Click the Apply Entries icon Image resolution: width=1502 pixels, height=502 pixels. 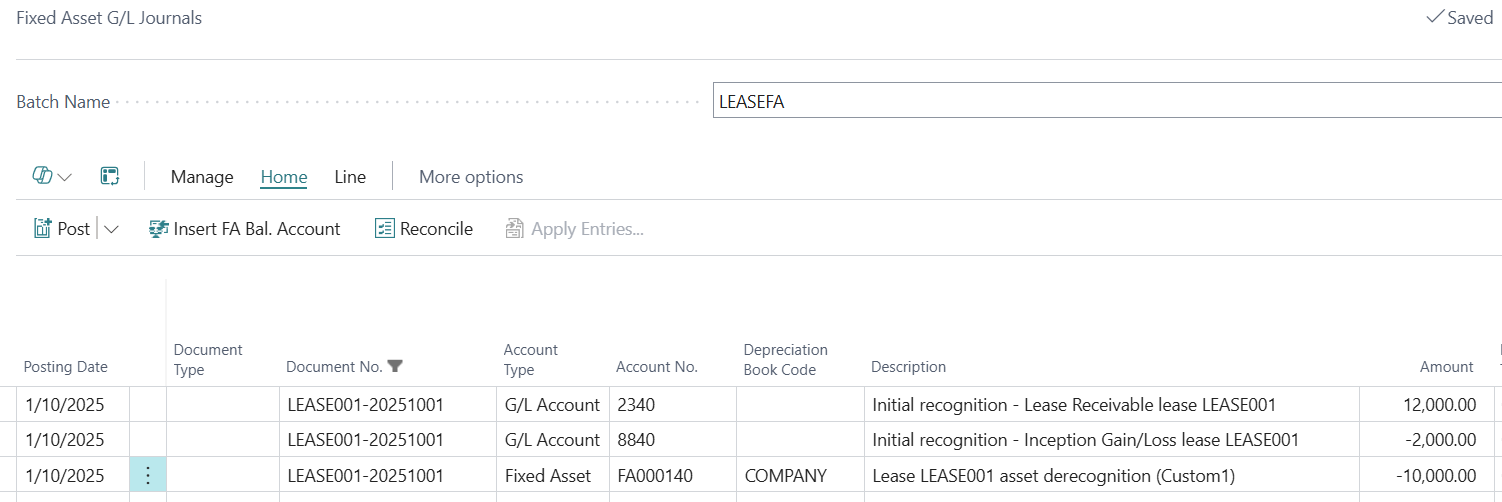tap(515, 229)
